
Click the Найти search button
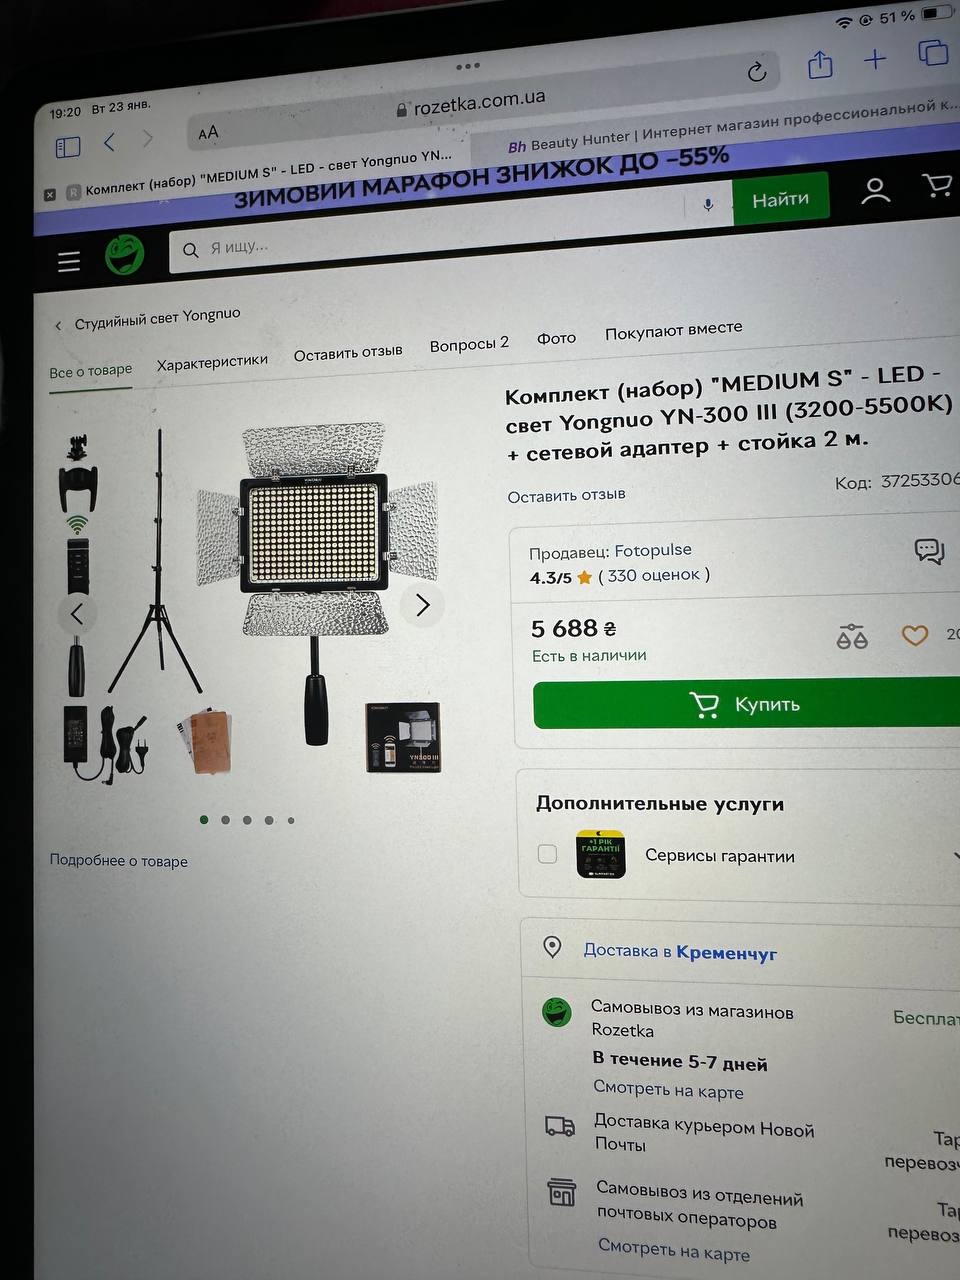pos(780,199)
